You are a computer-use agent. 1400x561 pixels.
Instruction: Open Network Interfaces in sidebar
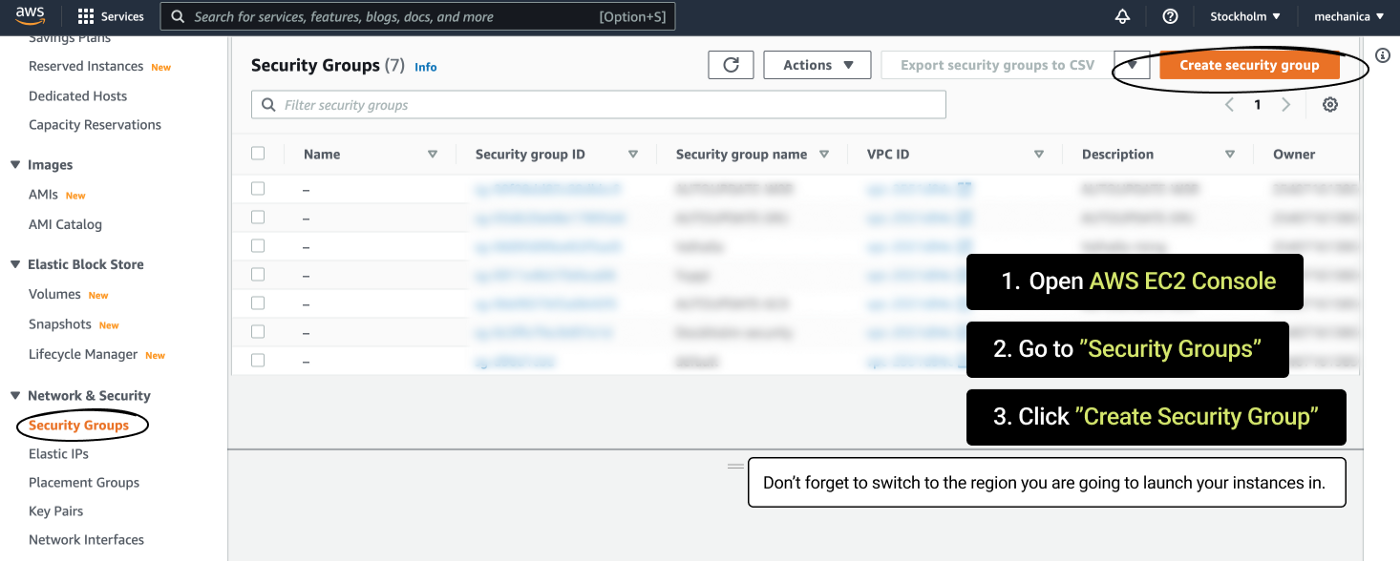point(86,540)
